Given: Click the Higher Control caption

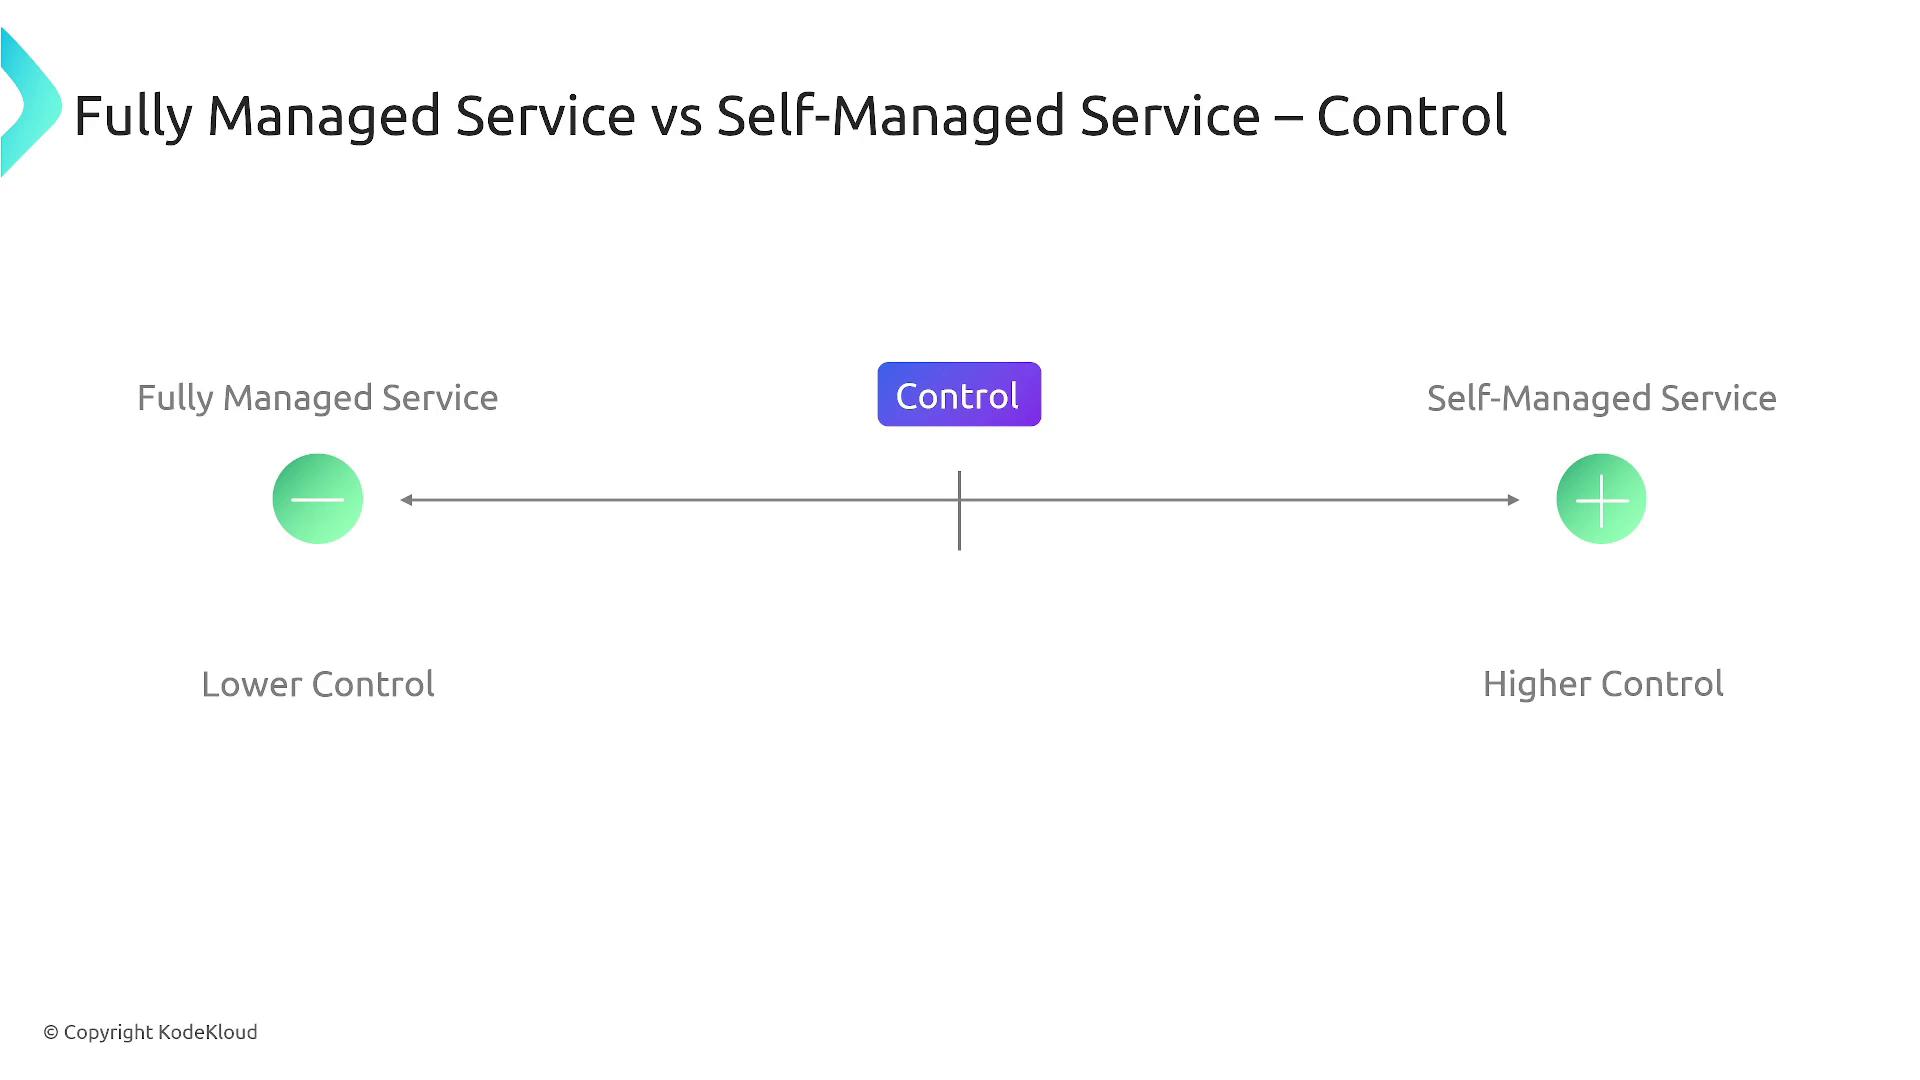Looking at the screenshot, I should pyautogui.click(x=1602, y=684).
